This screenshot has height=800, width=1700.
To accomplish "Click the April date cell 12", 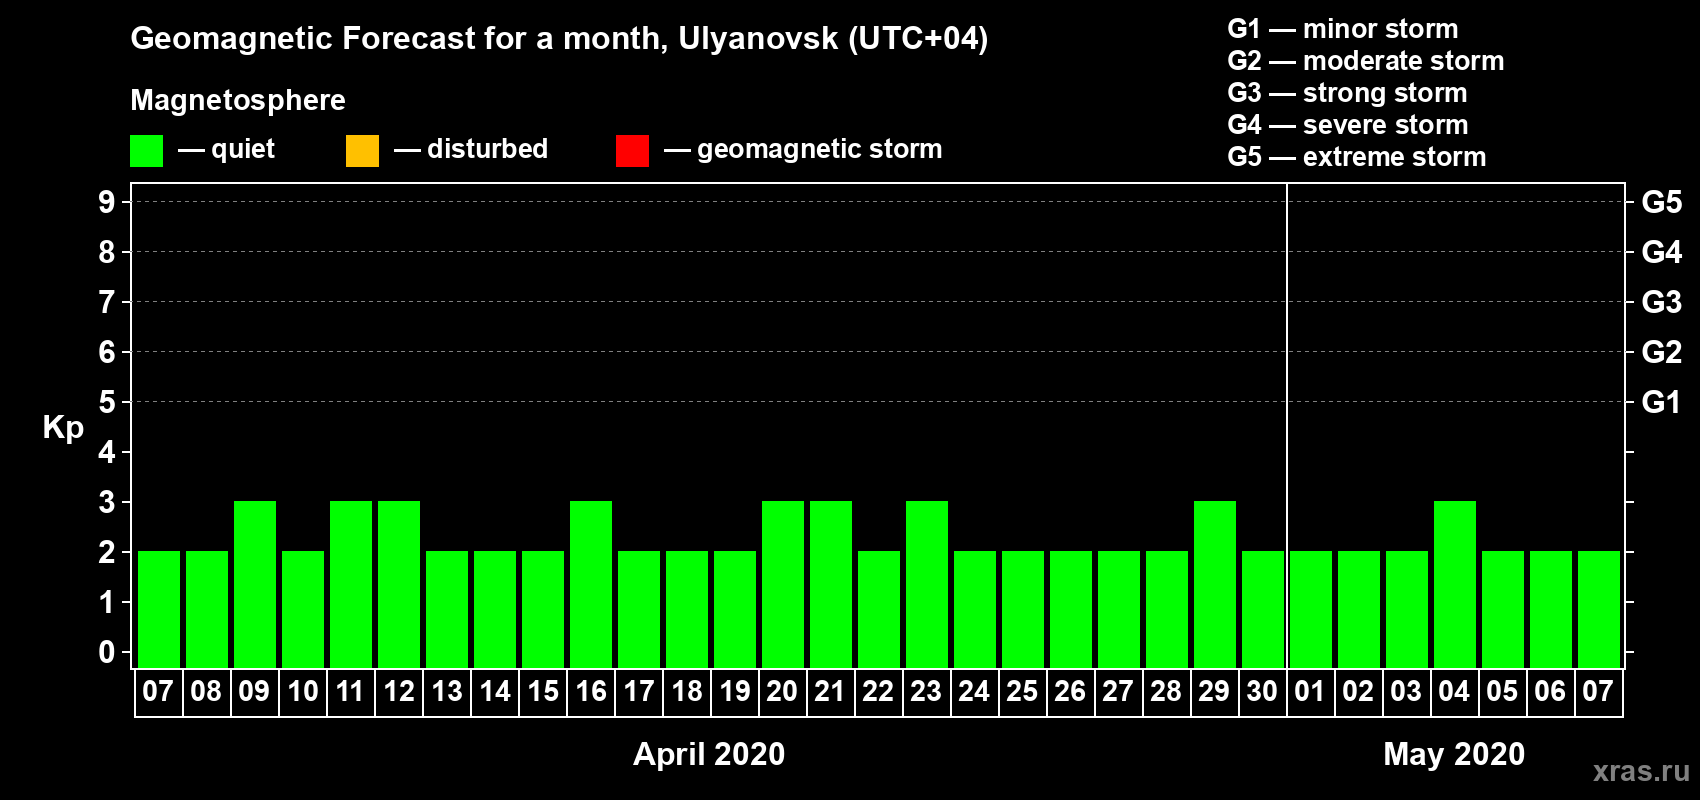I will [399, 692].
